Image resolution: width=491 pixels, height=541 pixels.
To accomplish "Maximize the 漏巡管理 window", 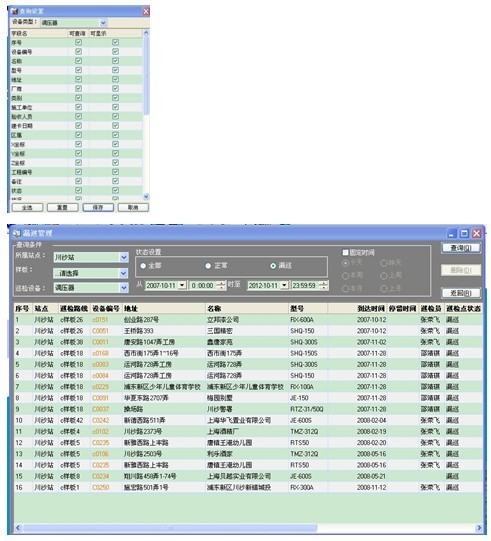I will [464, 234].
